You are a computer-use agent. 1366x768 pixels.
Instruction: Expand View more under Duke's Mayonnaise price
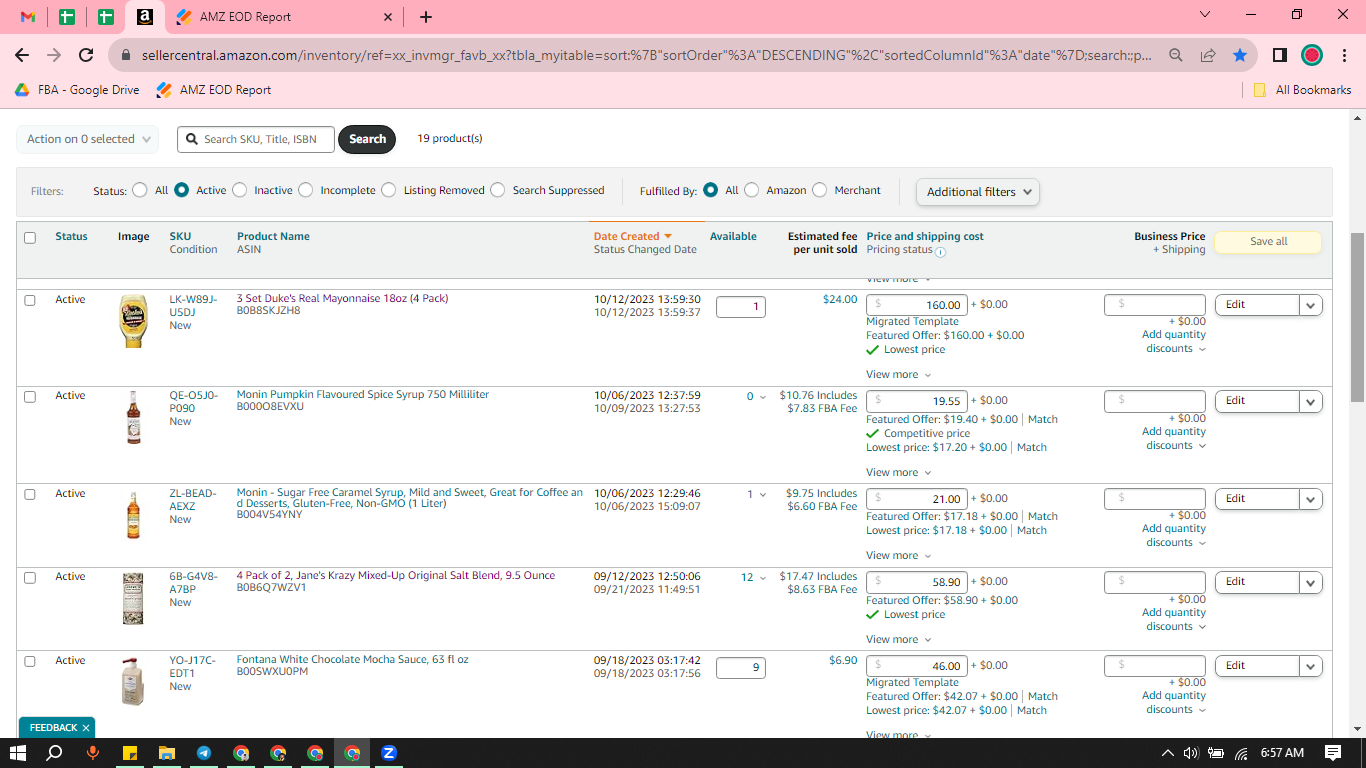click(x=898, y=375)
